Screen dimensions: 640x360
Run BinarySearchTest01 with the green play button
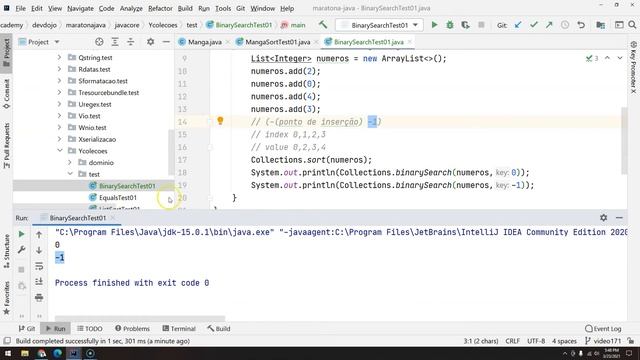(434, 25)
